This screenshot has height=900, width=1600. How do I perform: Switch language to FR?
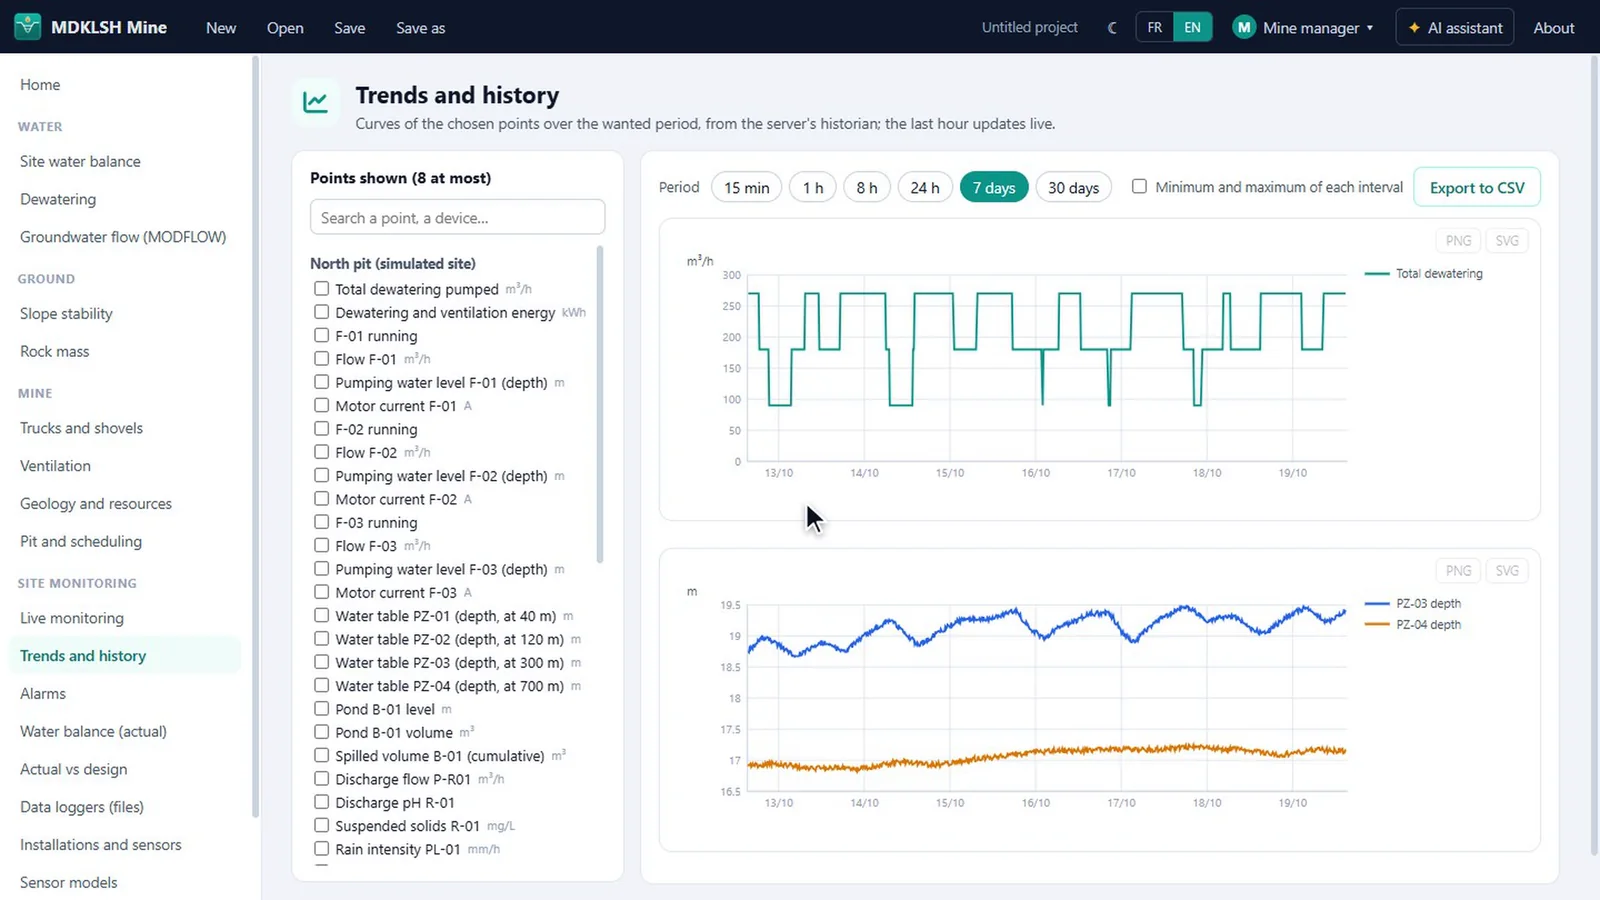point(1155,28)
